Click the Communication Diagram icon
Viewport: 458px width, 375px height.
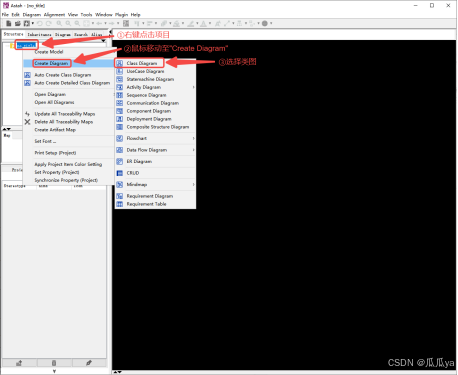(120, 103)
